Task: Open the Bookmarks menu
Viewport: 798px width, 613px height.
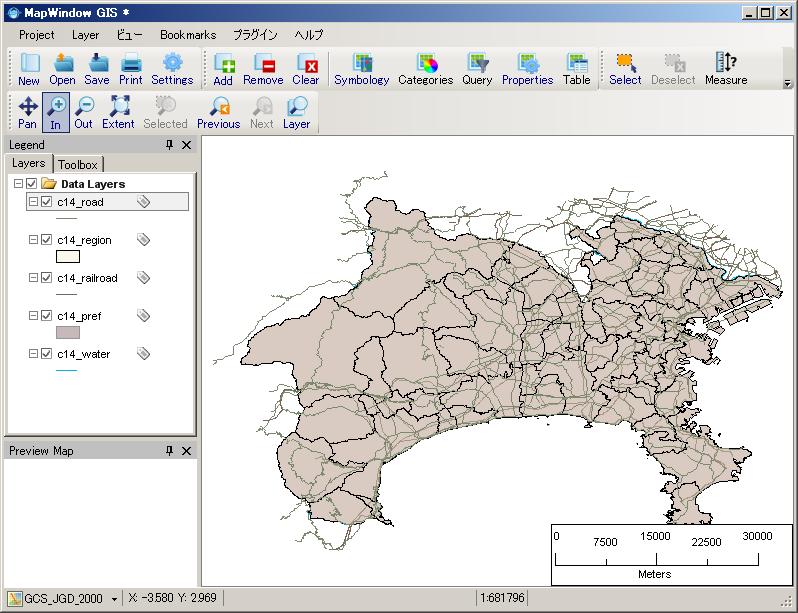Action: tap(188, 35)
